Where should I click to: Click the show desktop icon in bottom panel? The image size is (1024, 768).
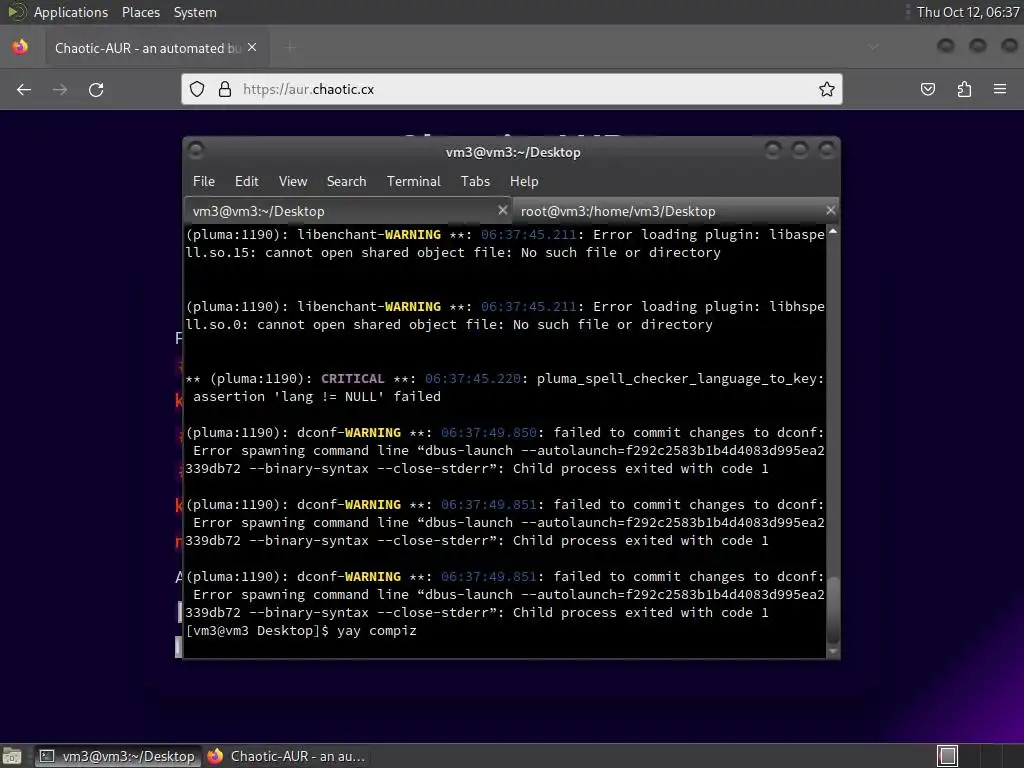point(12,756)
